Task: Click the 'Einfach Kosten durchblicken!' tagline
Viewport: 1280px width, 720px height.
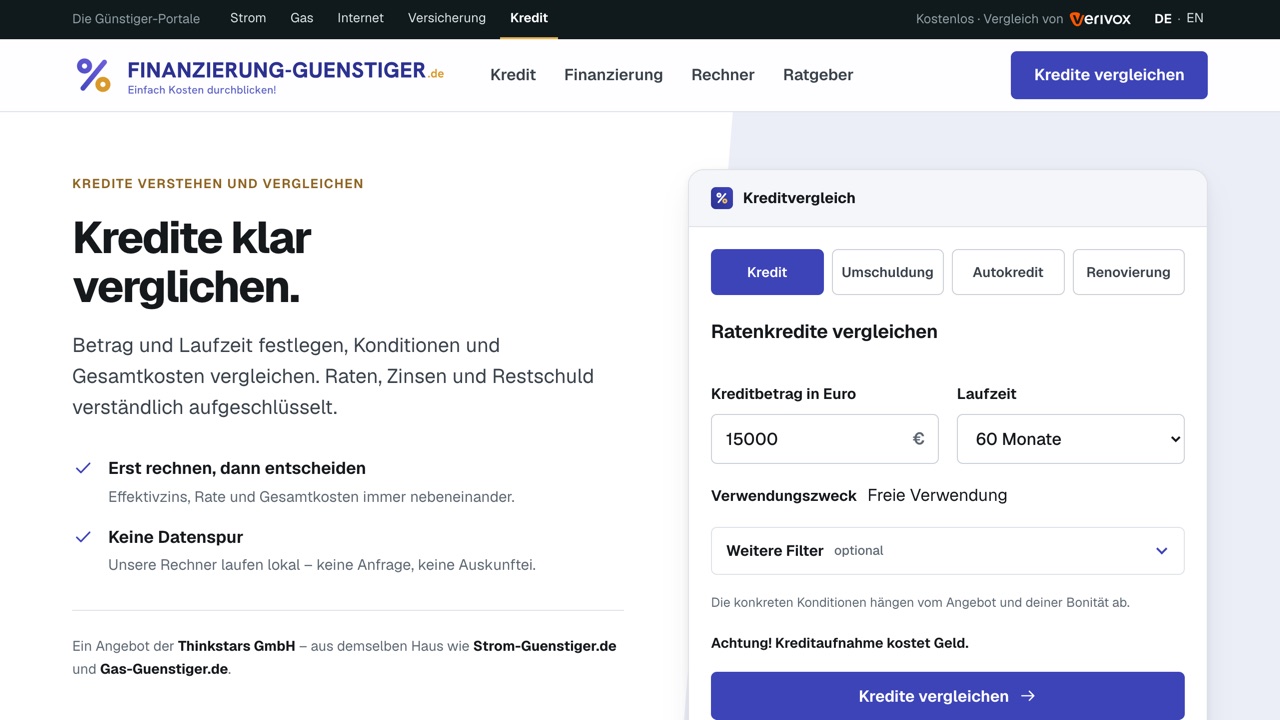Action: 202,90
